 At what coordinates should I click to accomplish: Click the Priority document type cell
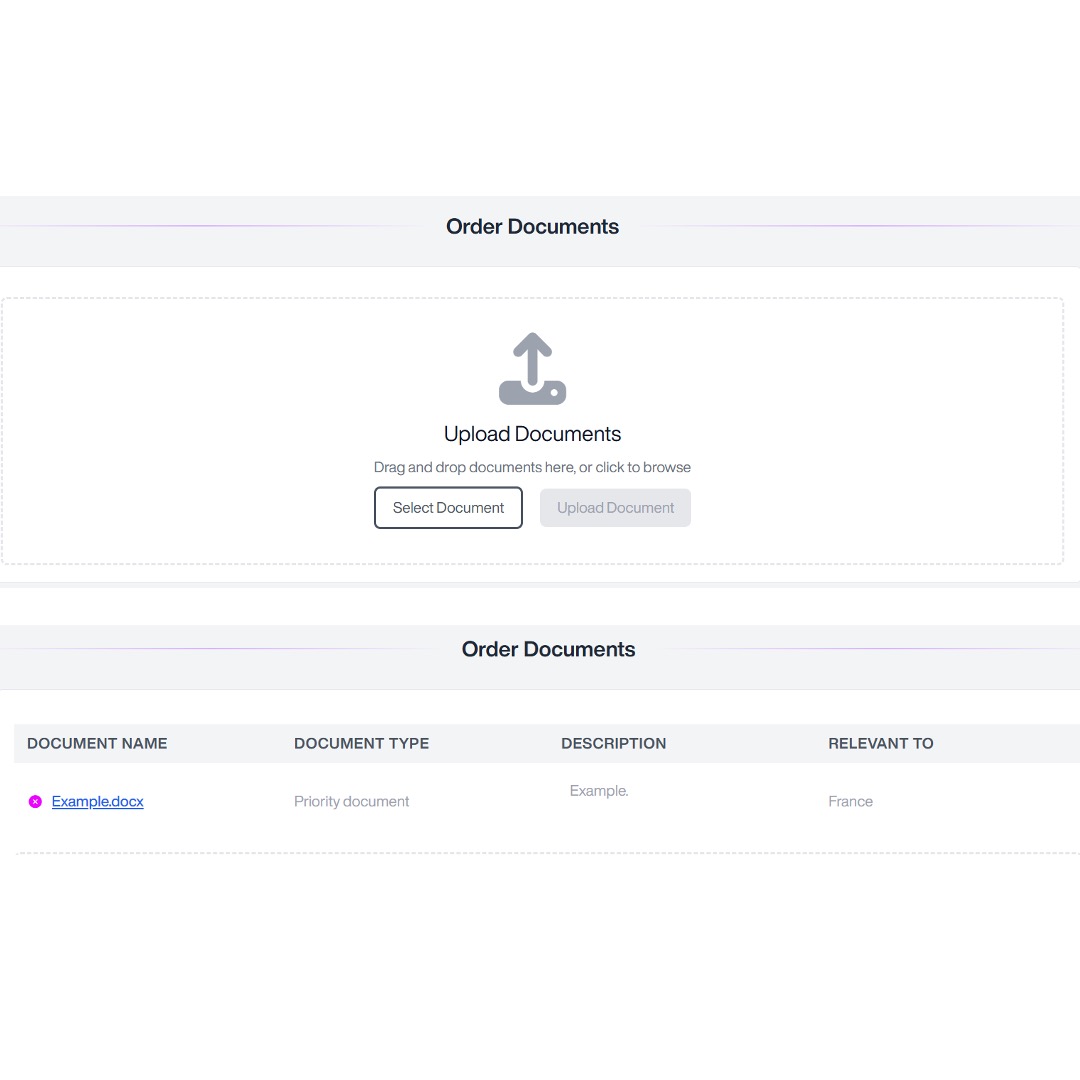coord(351,802)
